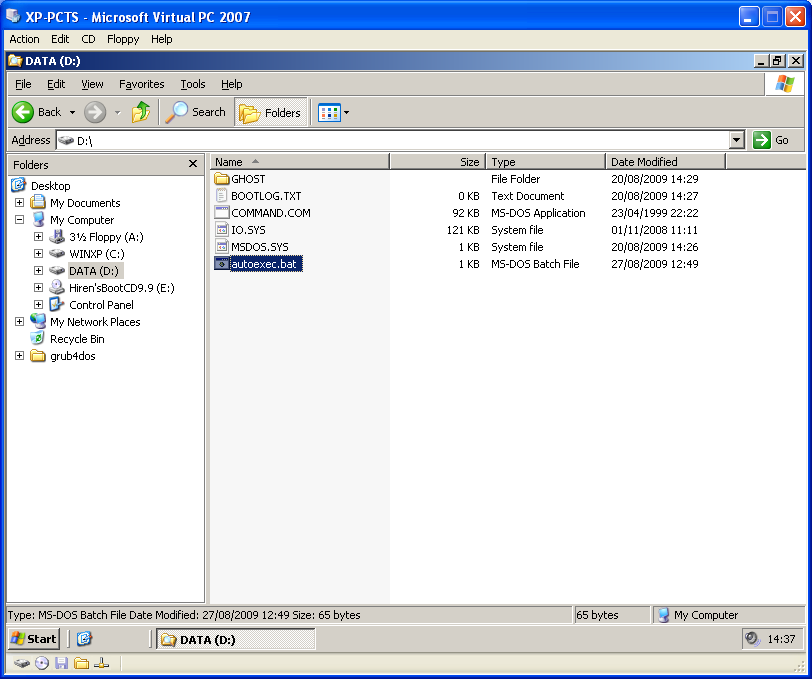Go up one folder level icon
The width and height of the screenshot is (812, 679).
pyautogui.click(x=141, y=112)
